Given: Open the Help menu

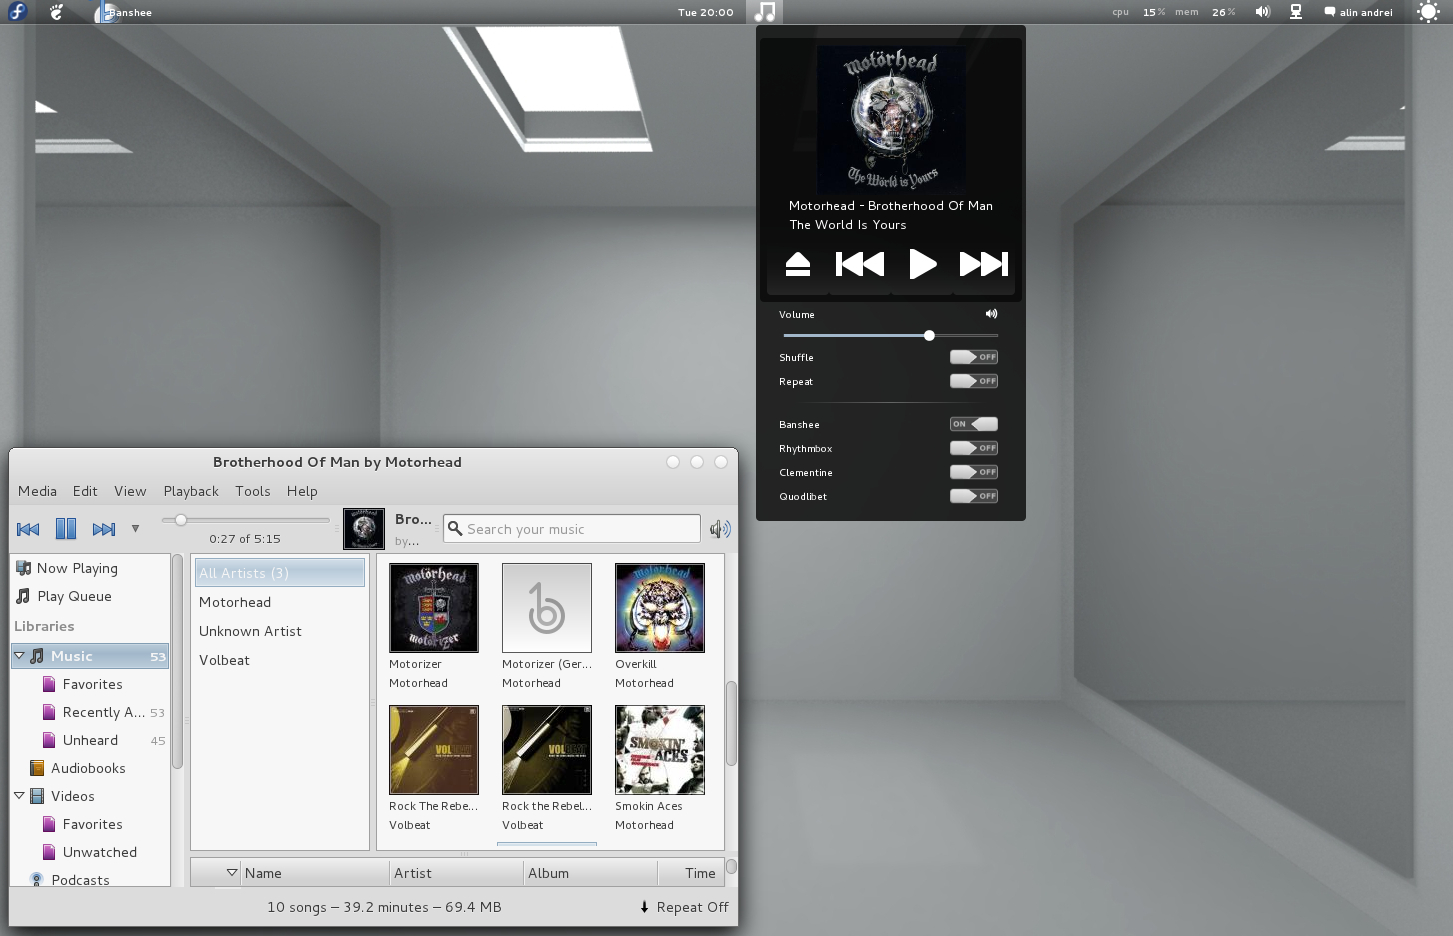Looking at the screenshot, I should (x=302, y=491).
